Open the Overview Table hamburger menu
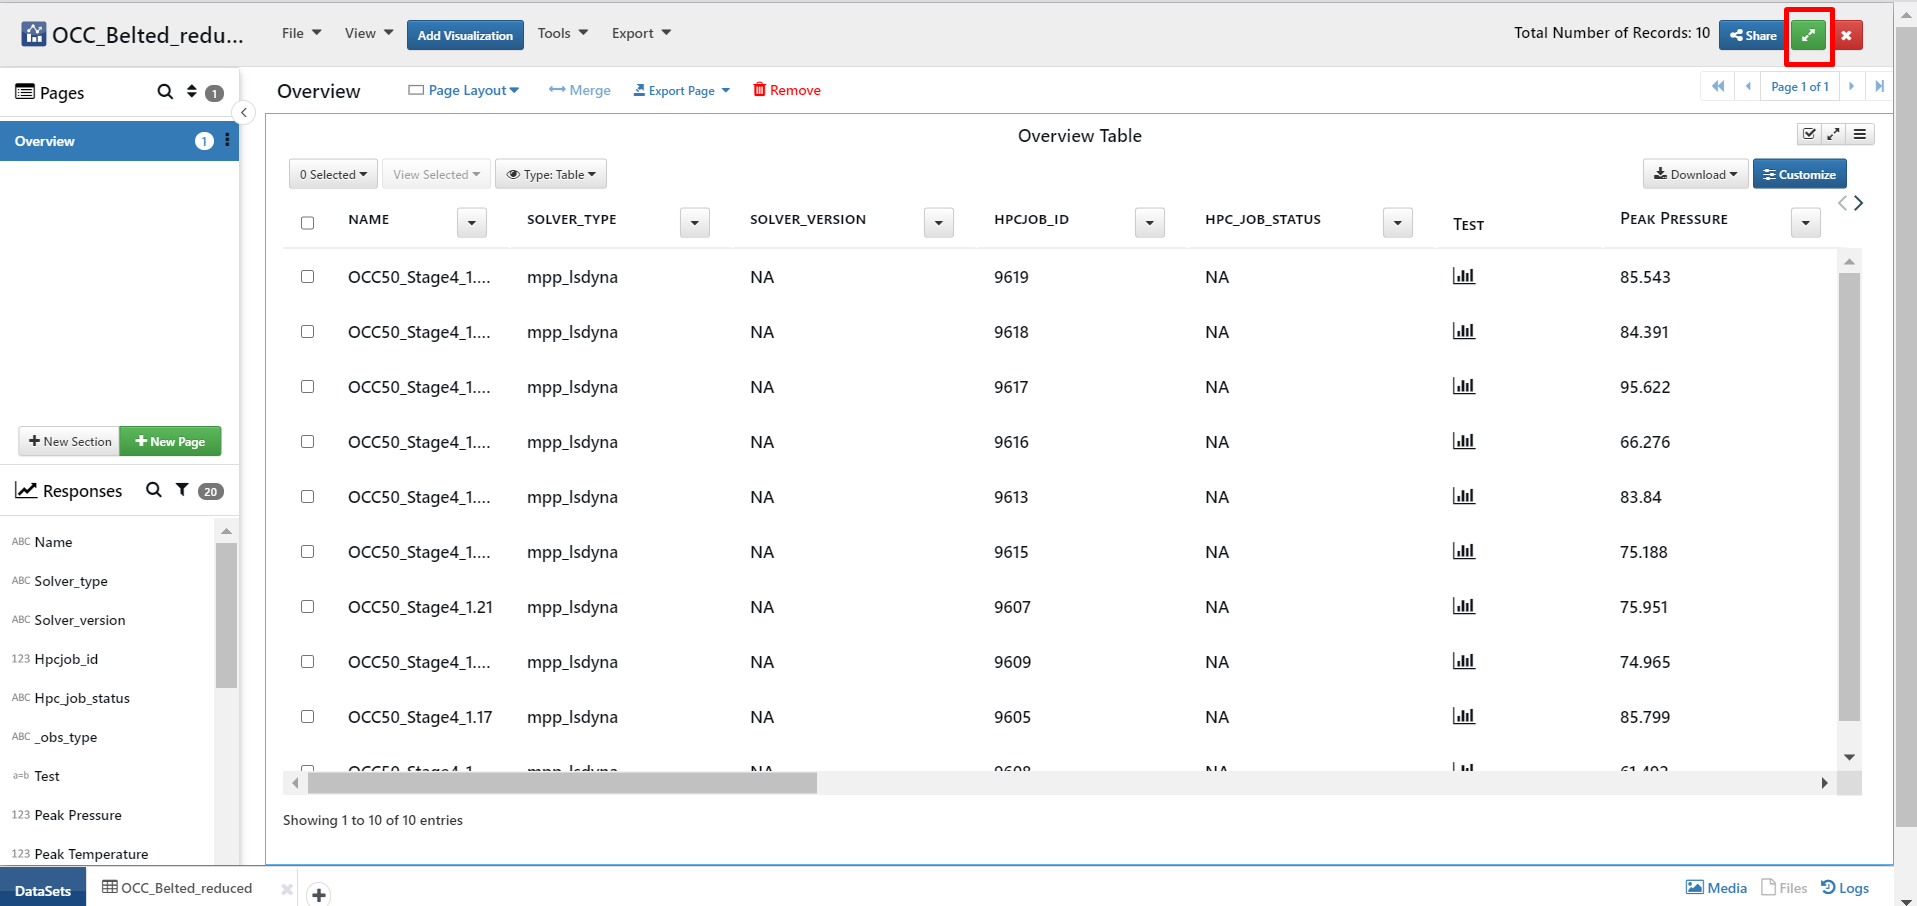This screenshot has height=906, width=1917. coord(1860,134)
